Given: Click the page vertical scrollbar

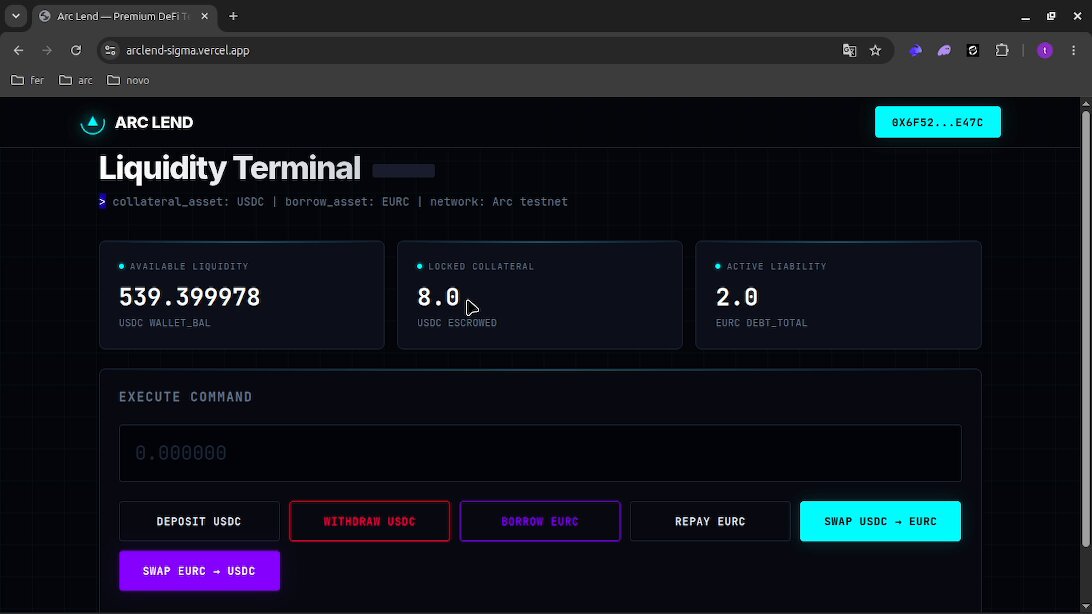Looking at the screenshot, I should (x=1085, y=327).
